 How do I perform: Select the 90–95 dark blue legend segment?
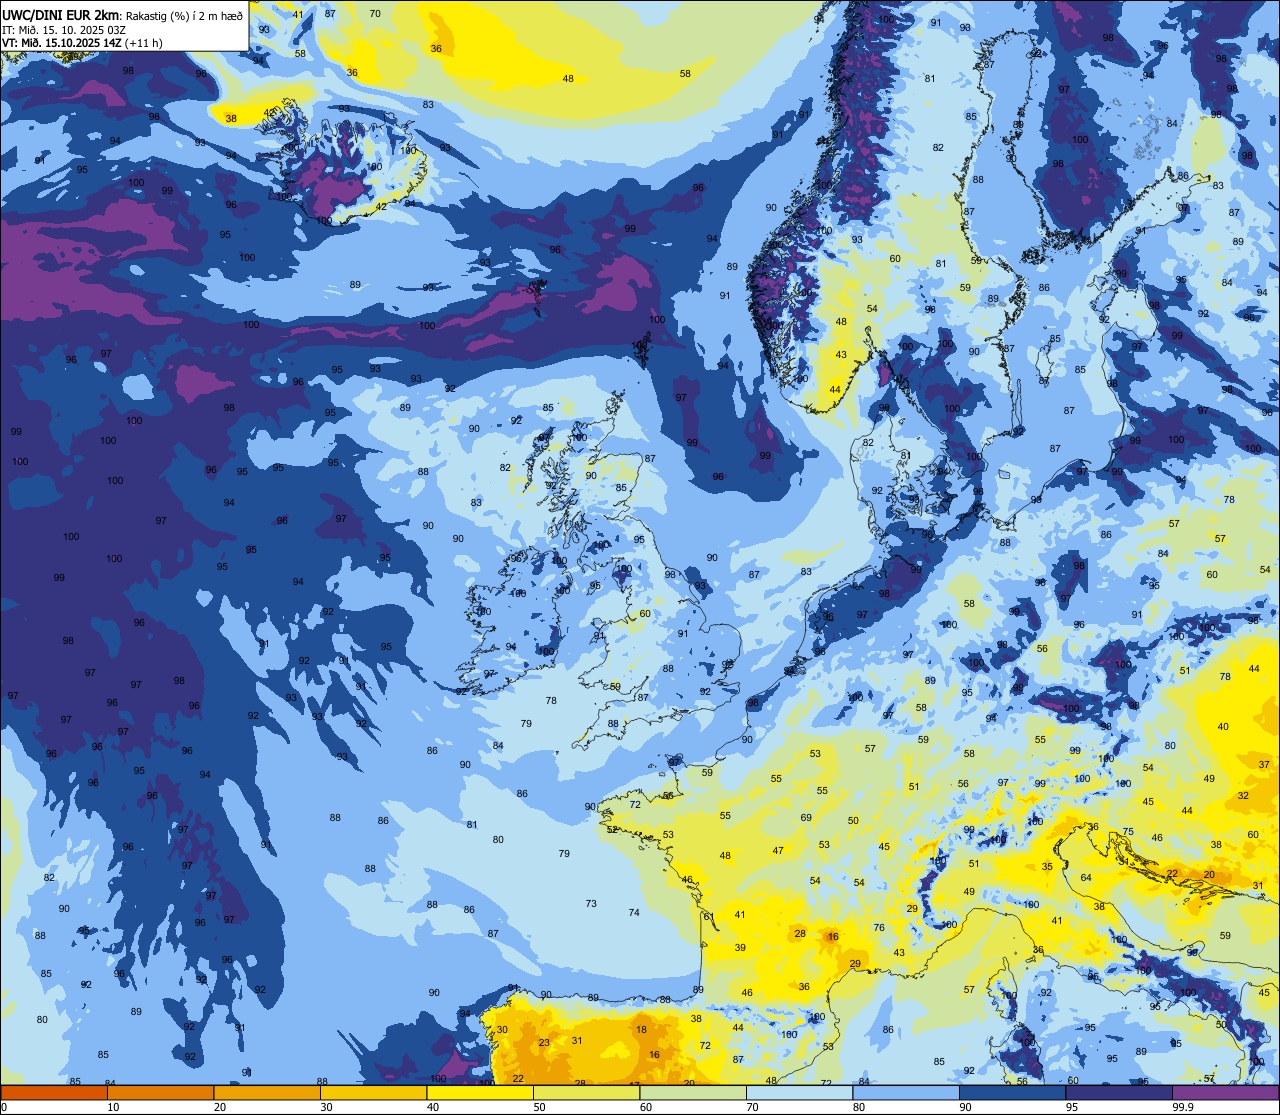point(1012,1092)
